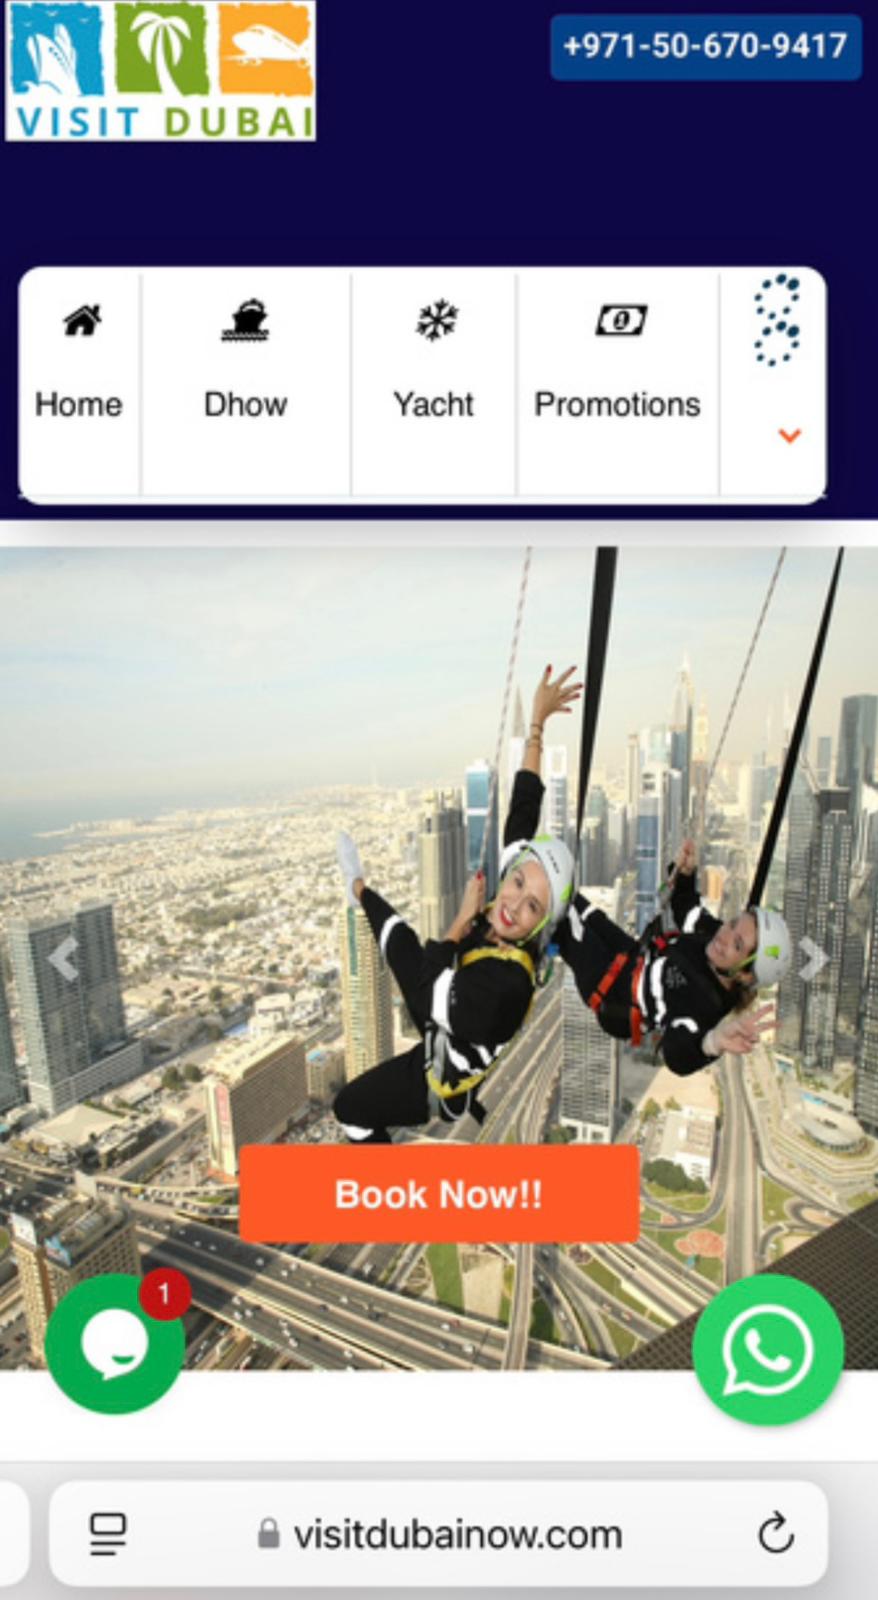Click the snowflake icon above Yacht
878x1600 pixels.
click(x=437, y=321)
